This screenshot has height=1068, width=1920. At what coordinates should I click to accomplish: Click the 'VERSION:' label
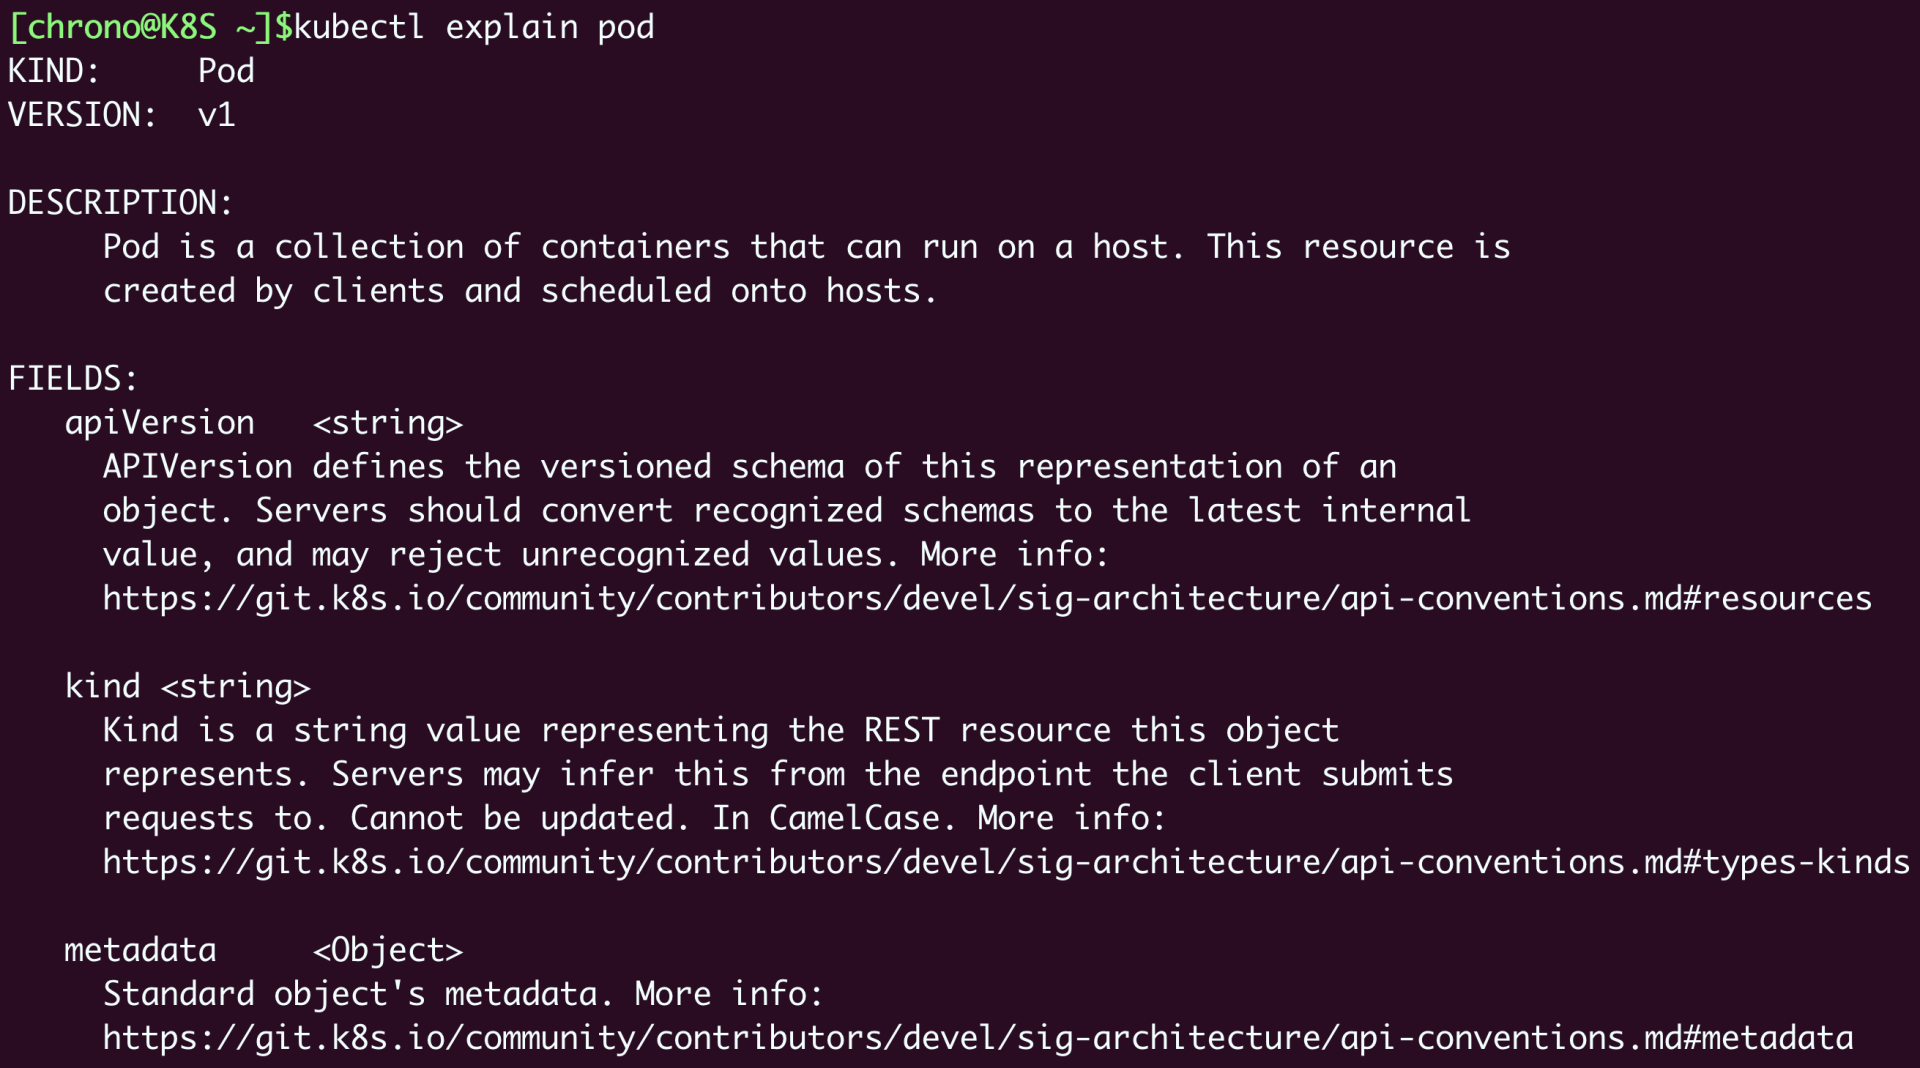point(82,115)
